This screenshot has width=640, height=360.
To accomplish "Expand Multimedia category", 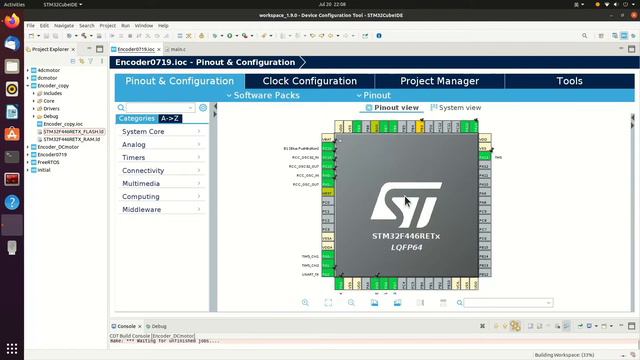I will click(x=161, y=184).
